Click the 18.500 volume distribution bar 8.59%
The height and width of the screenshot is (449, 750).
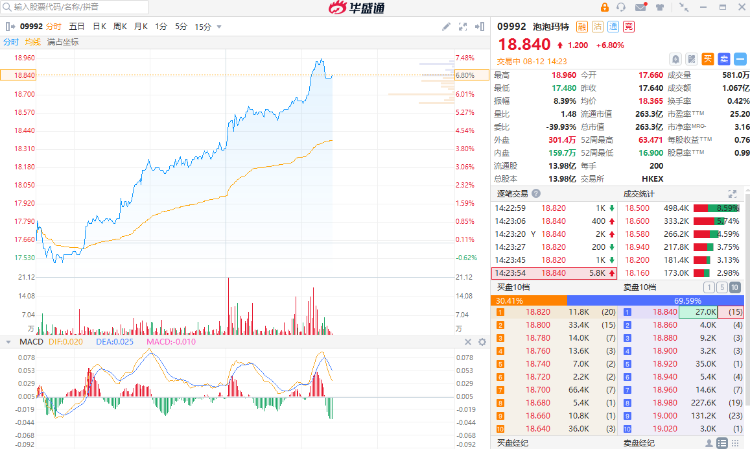click(x=717, y=208)
